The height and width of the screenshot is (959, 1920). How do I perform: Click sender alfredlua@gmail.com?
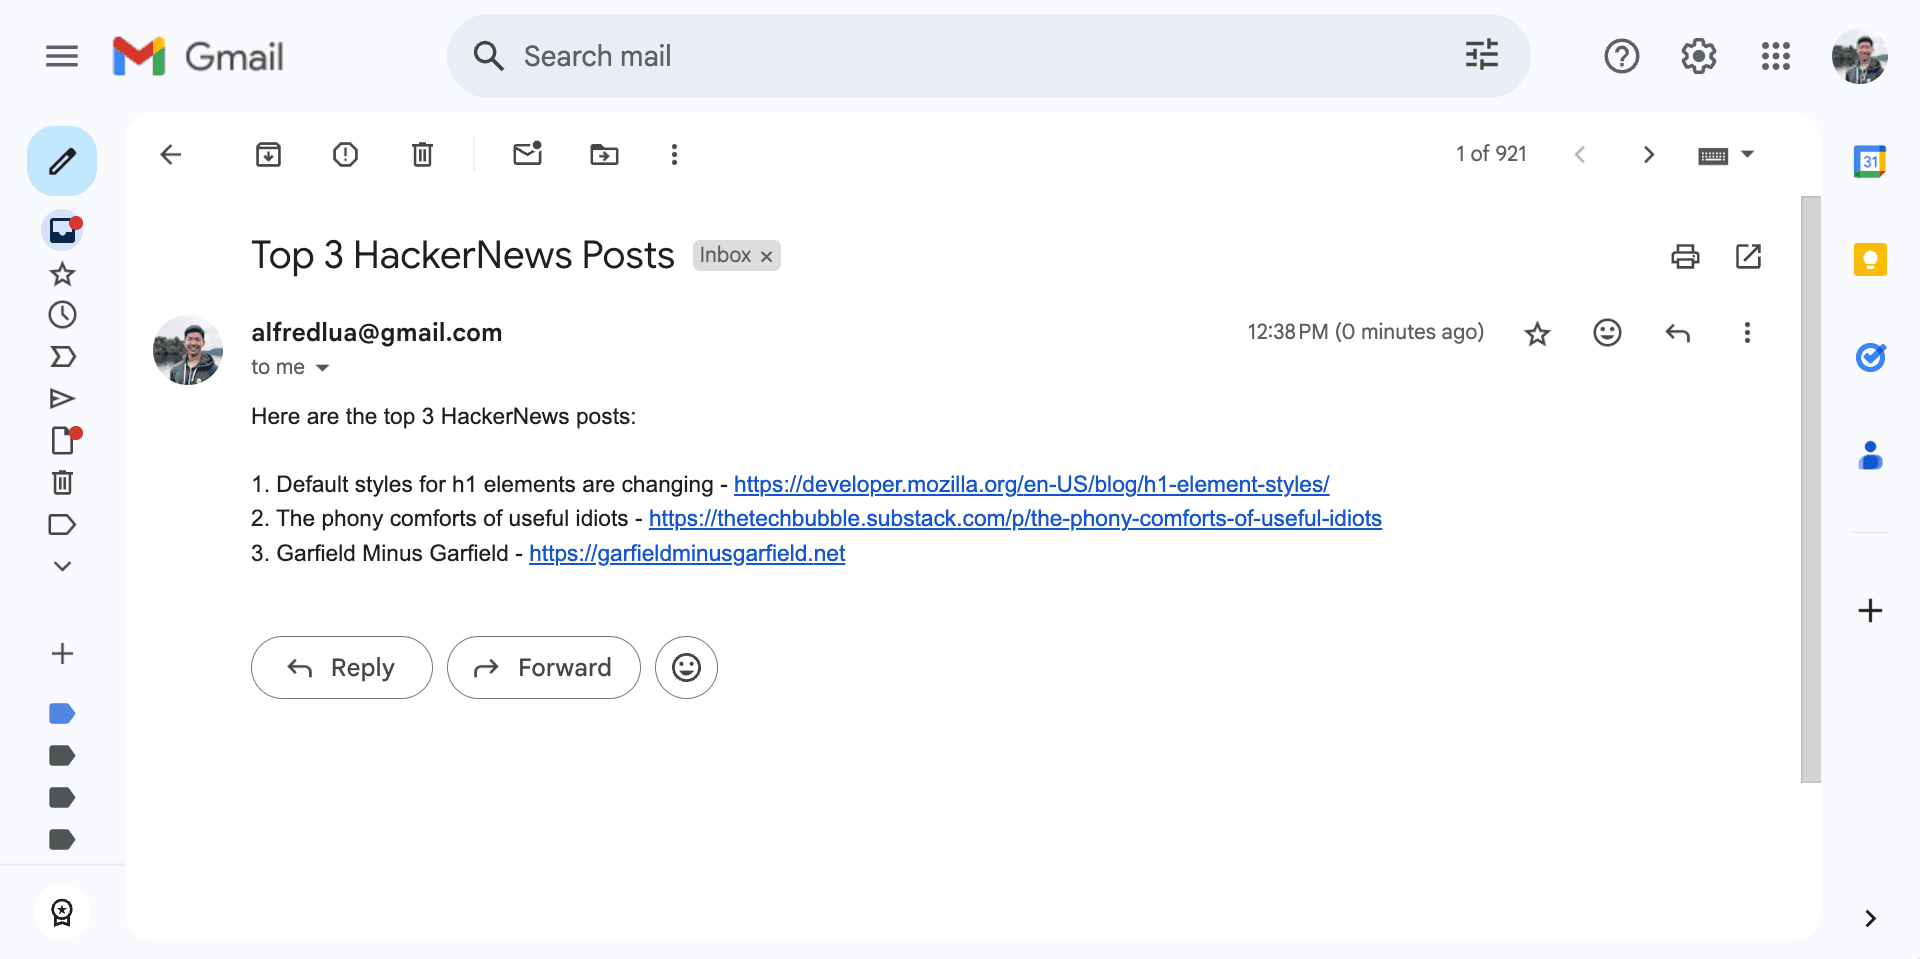[376, 332]
